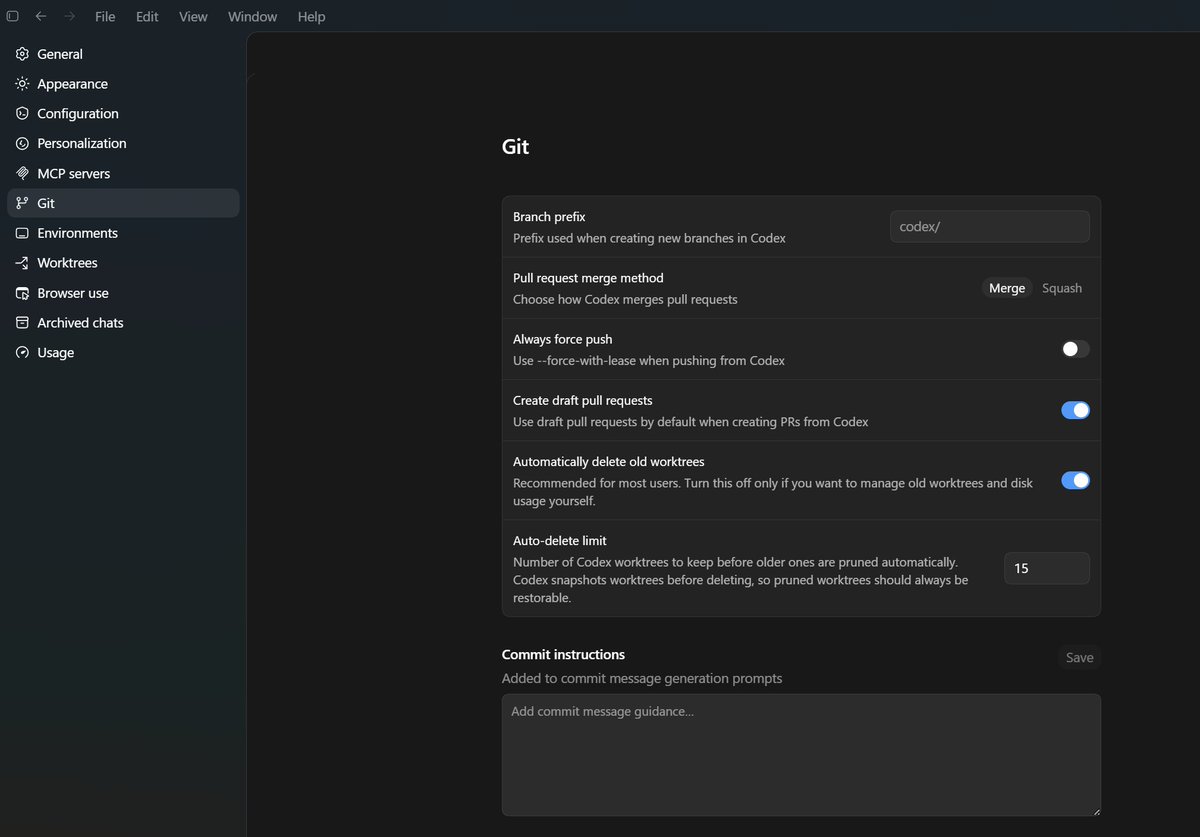Click the Auto-delete limit label
The image size is (1200, 837).
(560, 541)
